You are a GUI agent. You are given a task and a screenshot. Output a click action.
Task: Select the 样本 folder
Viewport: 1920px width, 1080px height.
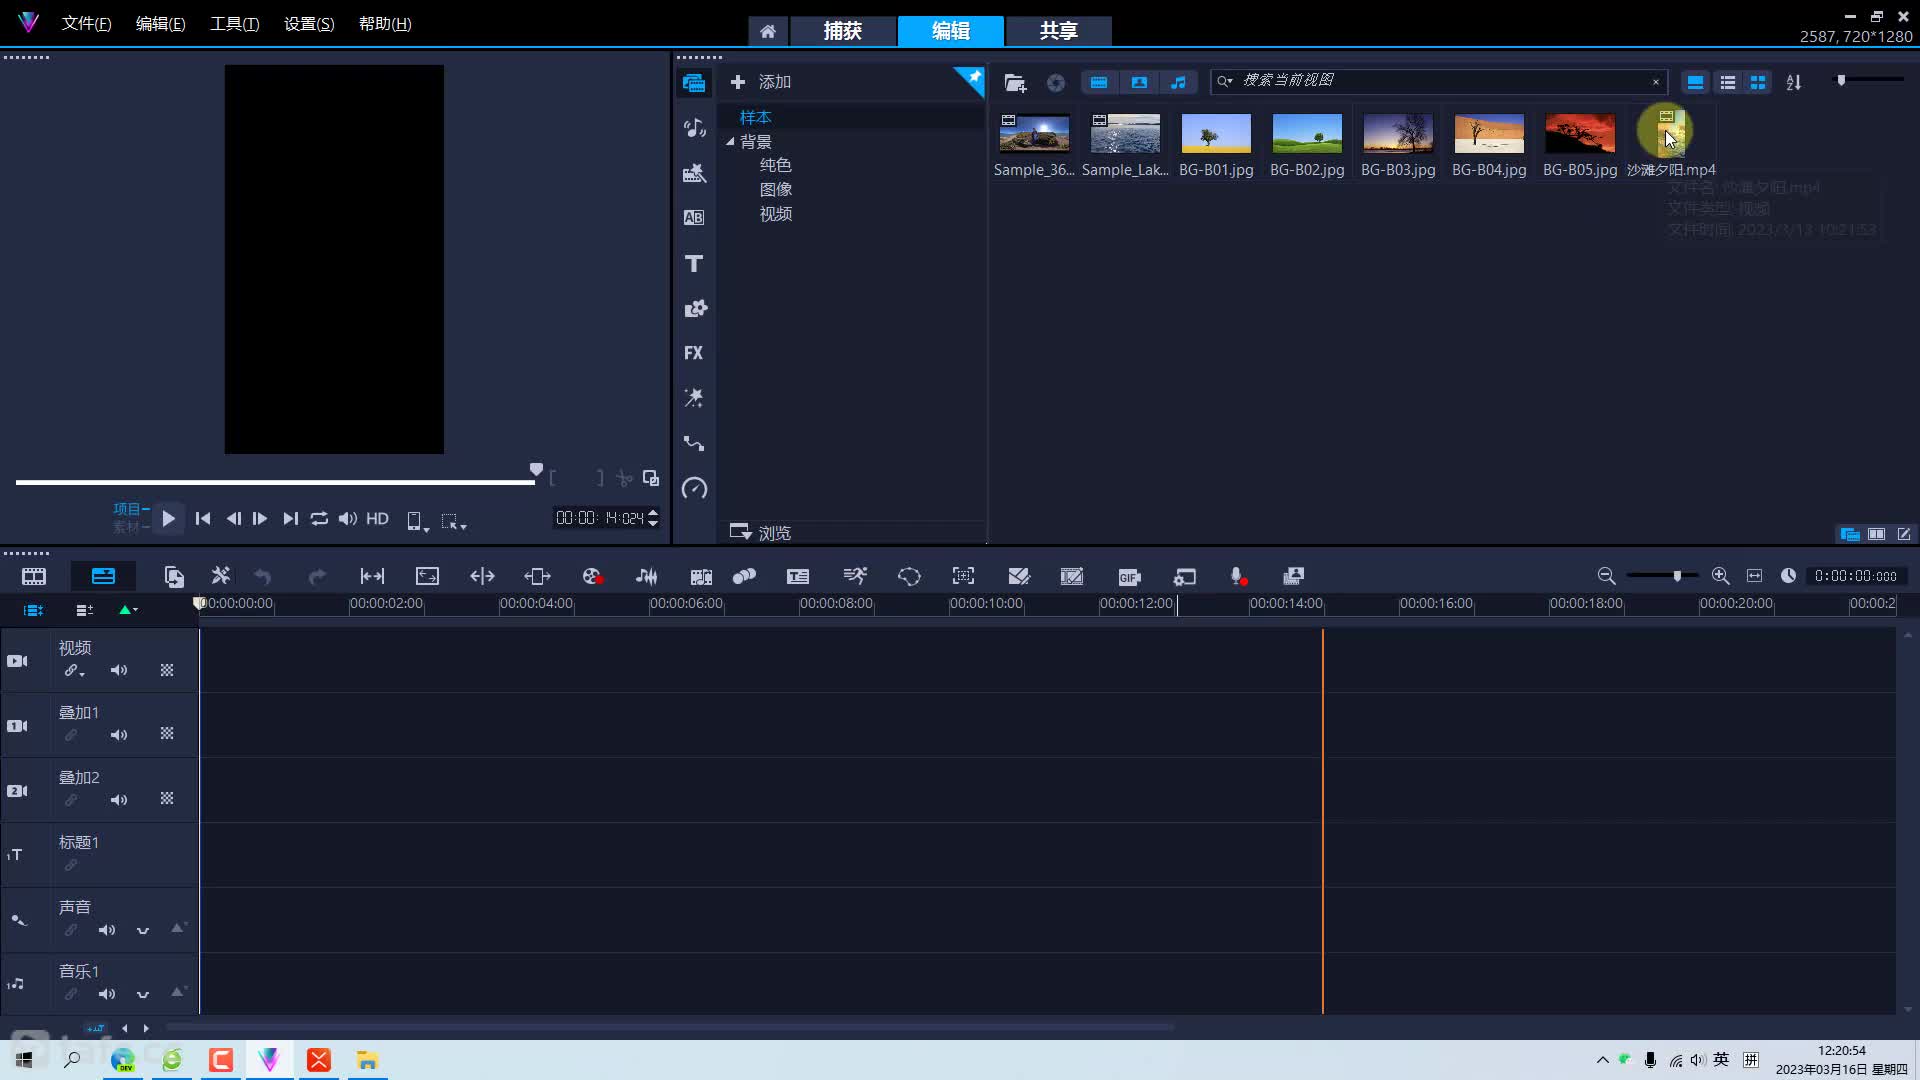[x=755, y=117]
